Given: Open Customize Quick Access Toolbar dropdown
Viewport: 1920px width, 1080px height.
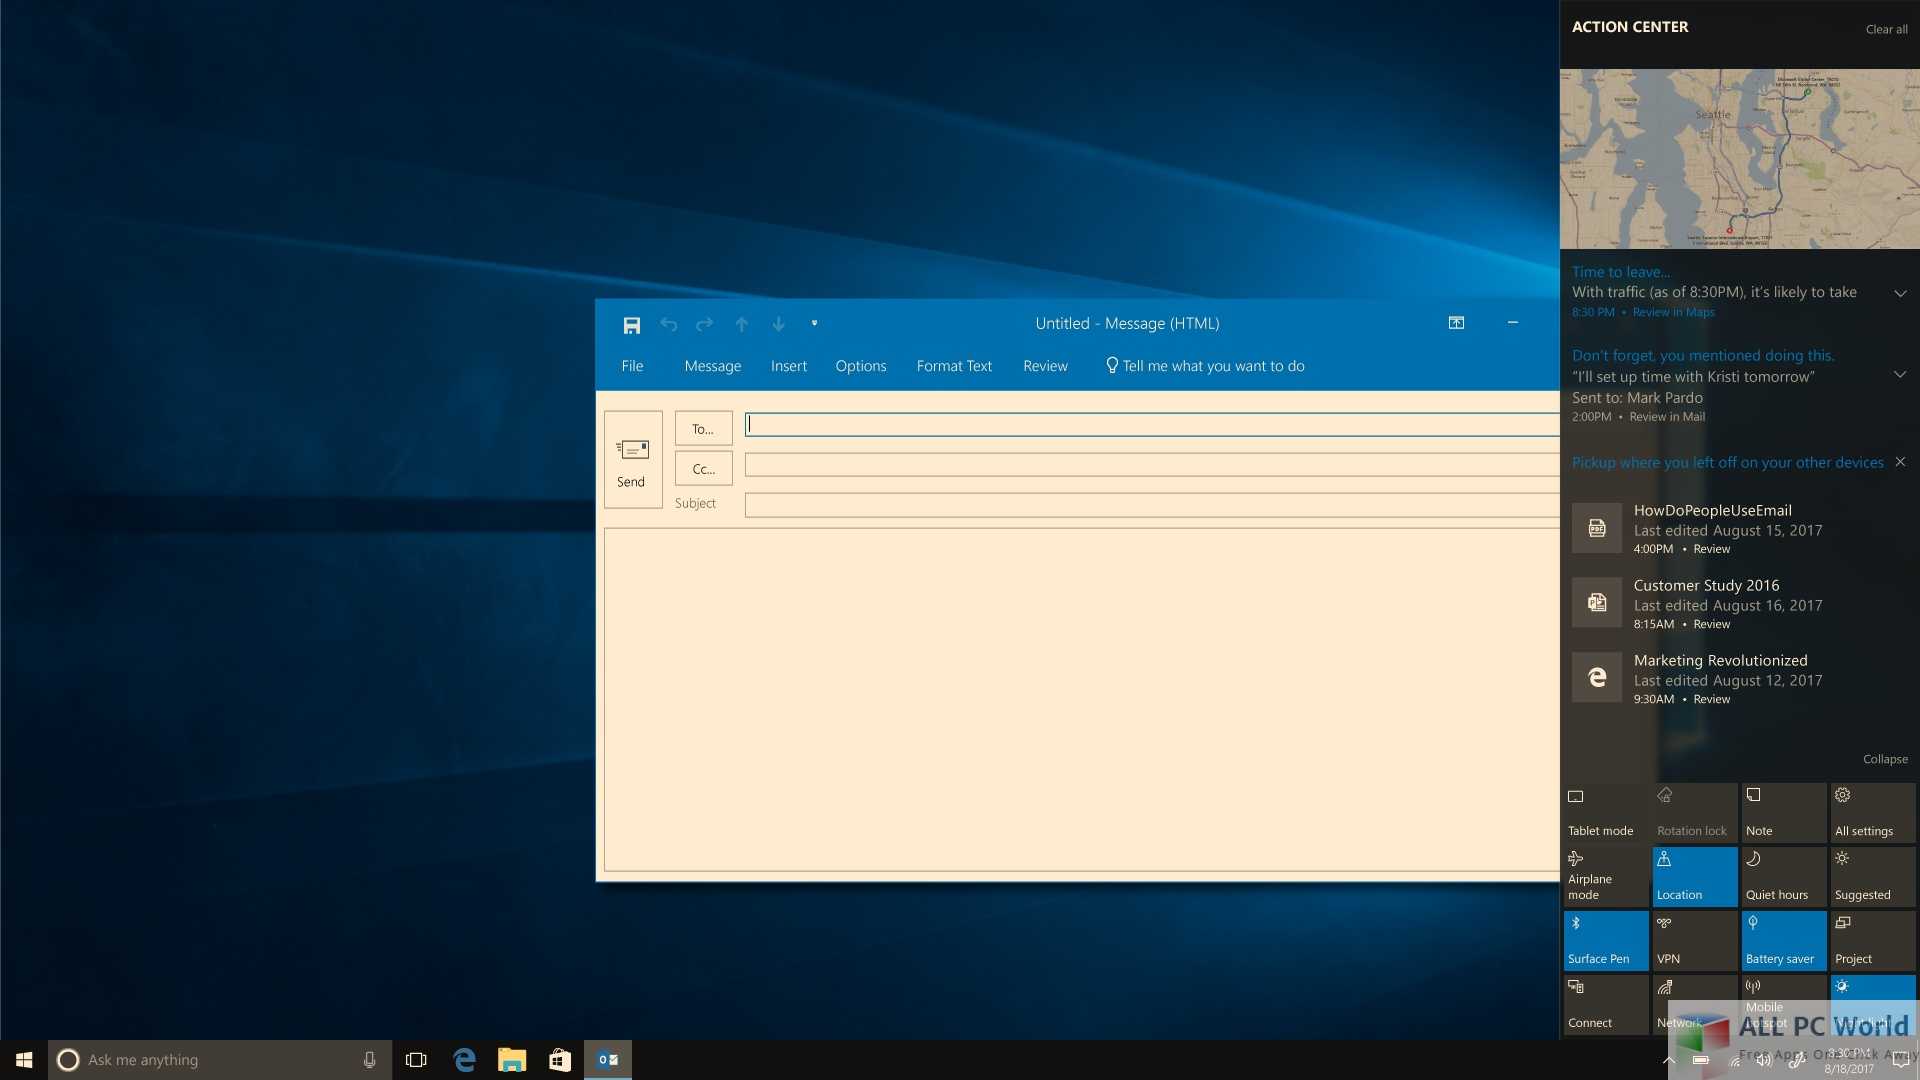Looking at the screenshot, I should [814, 323].
